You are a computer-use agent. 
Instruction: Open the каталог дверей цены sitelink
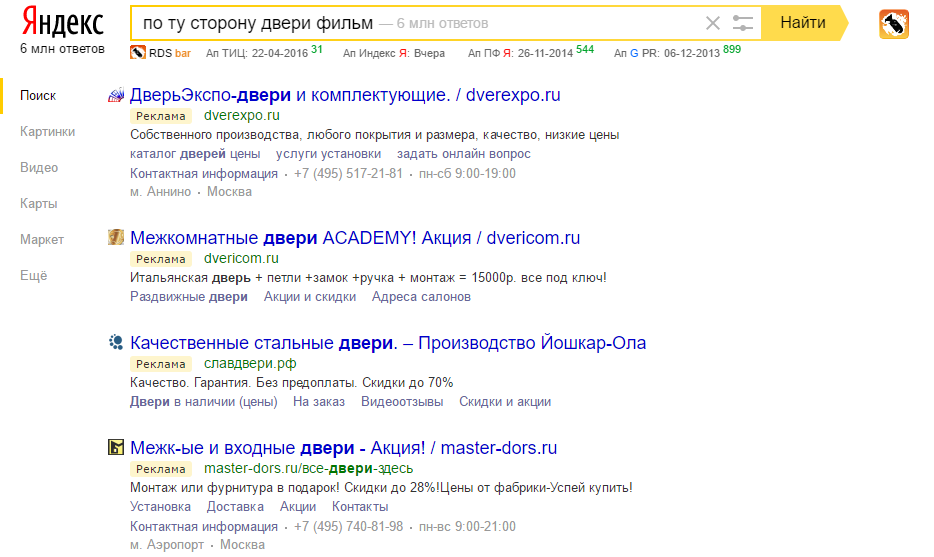click(195, 154)
